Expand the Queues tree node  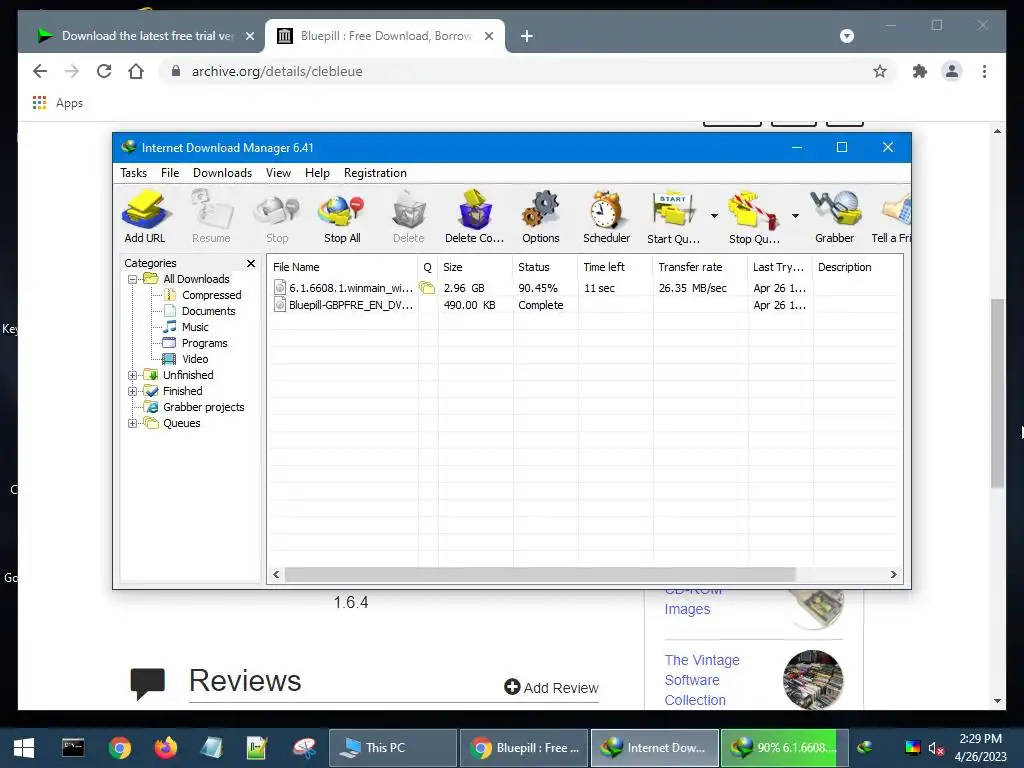tap(133, 423)
